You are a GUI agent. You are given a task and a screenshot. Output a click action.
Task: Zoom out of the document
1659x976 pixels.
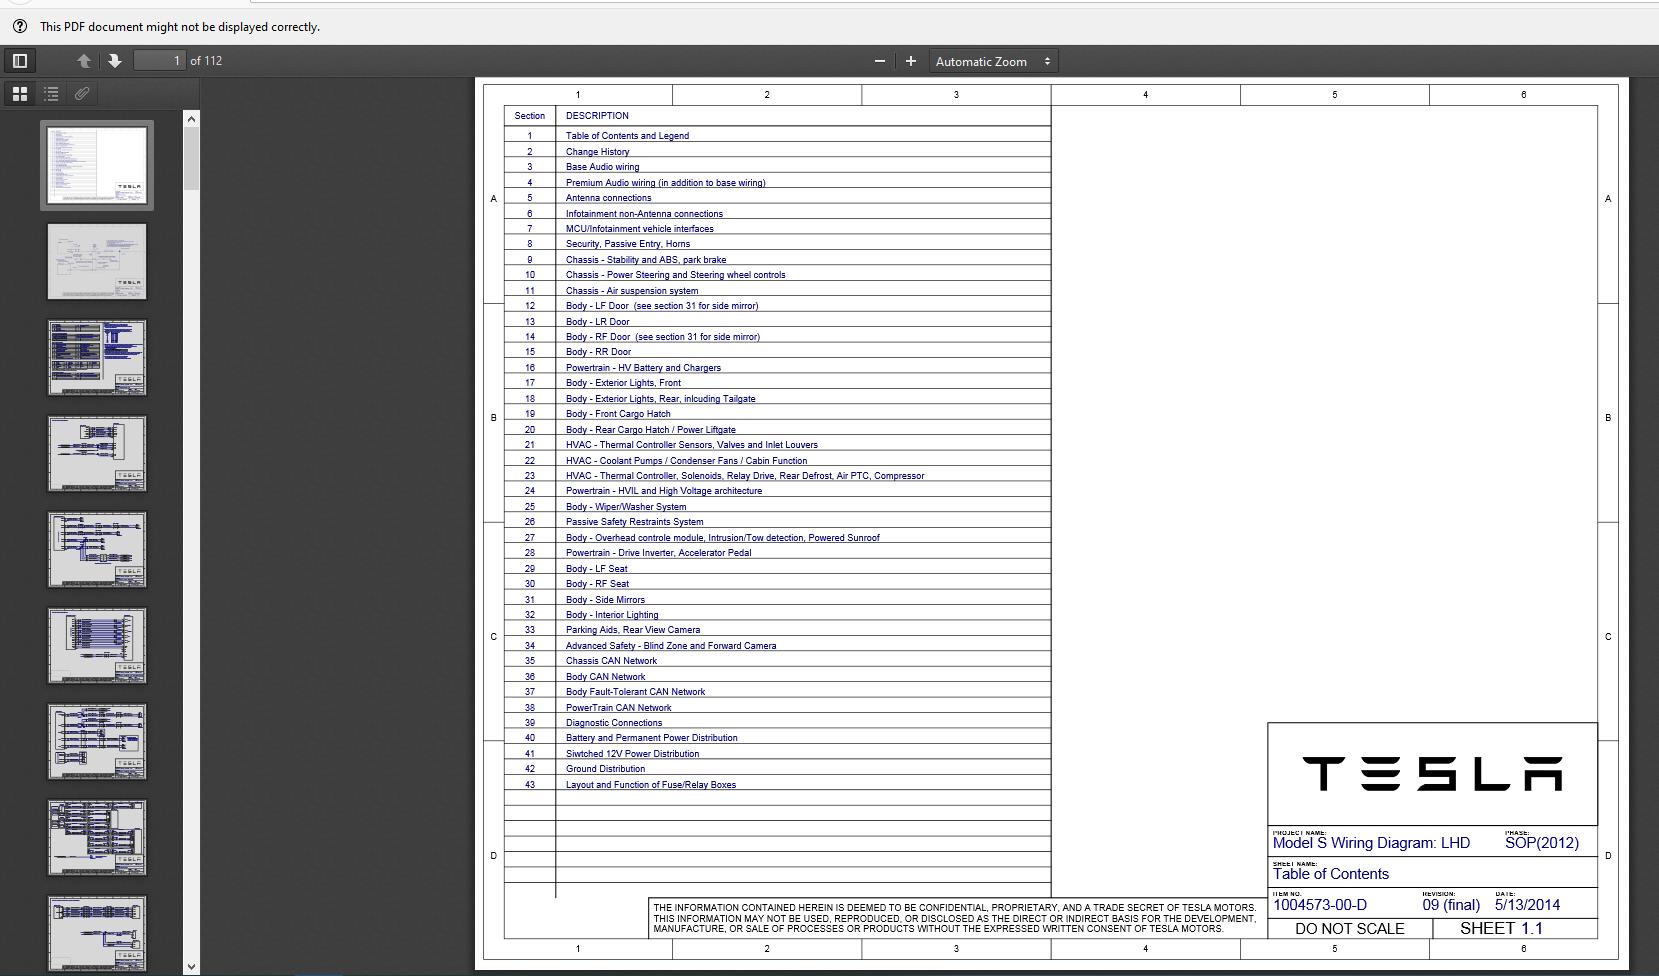tap(878, 61)
